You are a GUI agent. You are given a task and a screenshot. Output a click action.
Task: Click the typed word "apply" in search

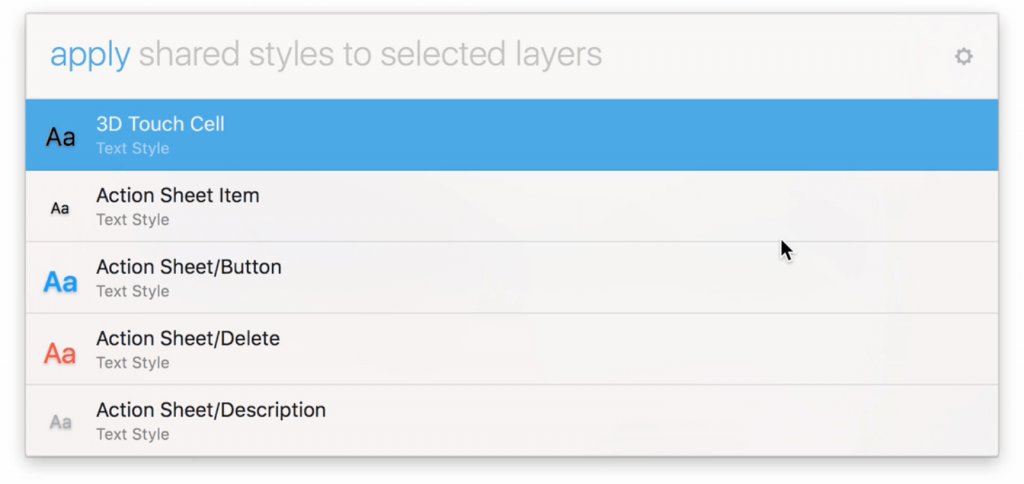[90, 55]
